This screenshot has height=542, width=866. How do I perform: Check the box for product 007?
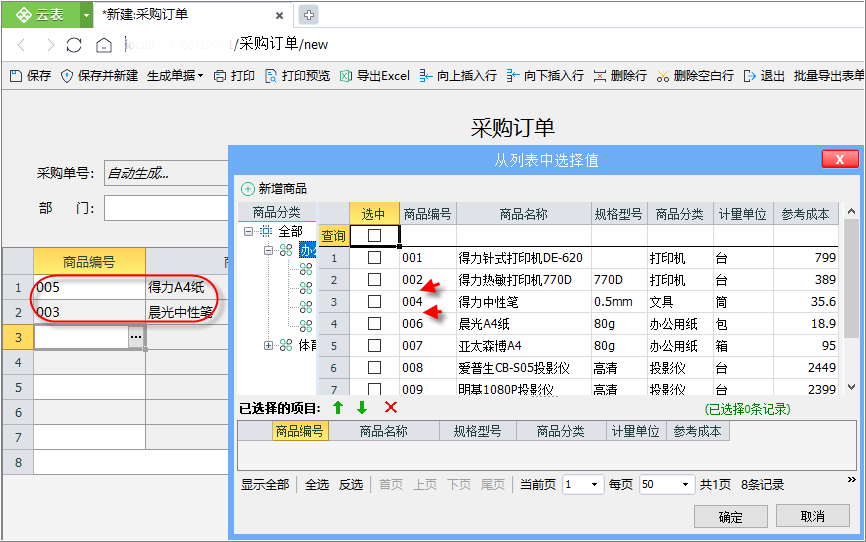click(x=374, y=345)
